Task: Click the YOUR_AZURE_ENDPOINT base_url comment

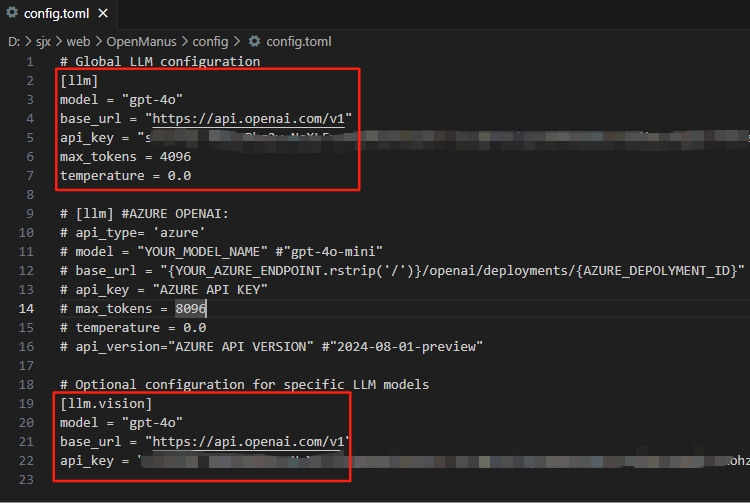Action: [x=402, y=271]
